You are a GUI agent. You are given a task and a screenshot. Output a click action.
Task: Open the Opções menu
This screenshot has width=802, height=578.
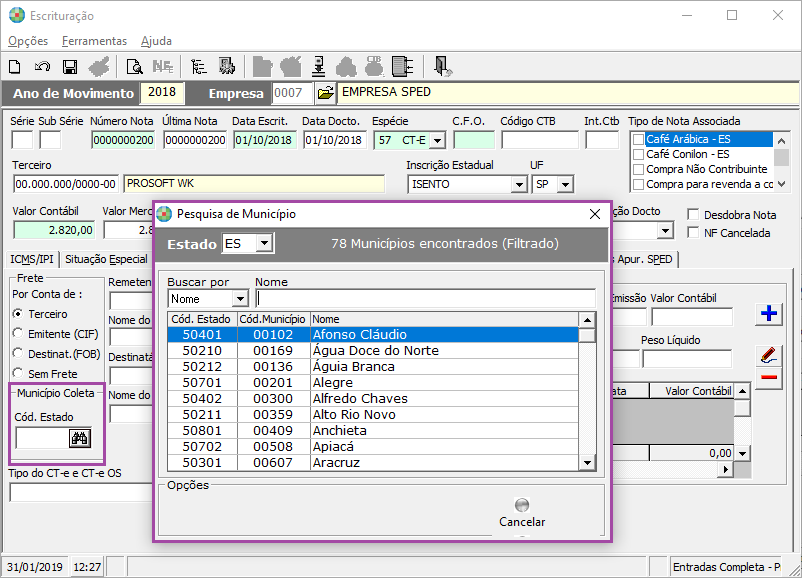click(28, 41)
